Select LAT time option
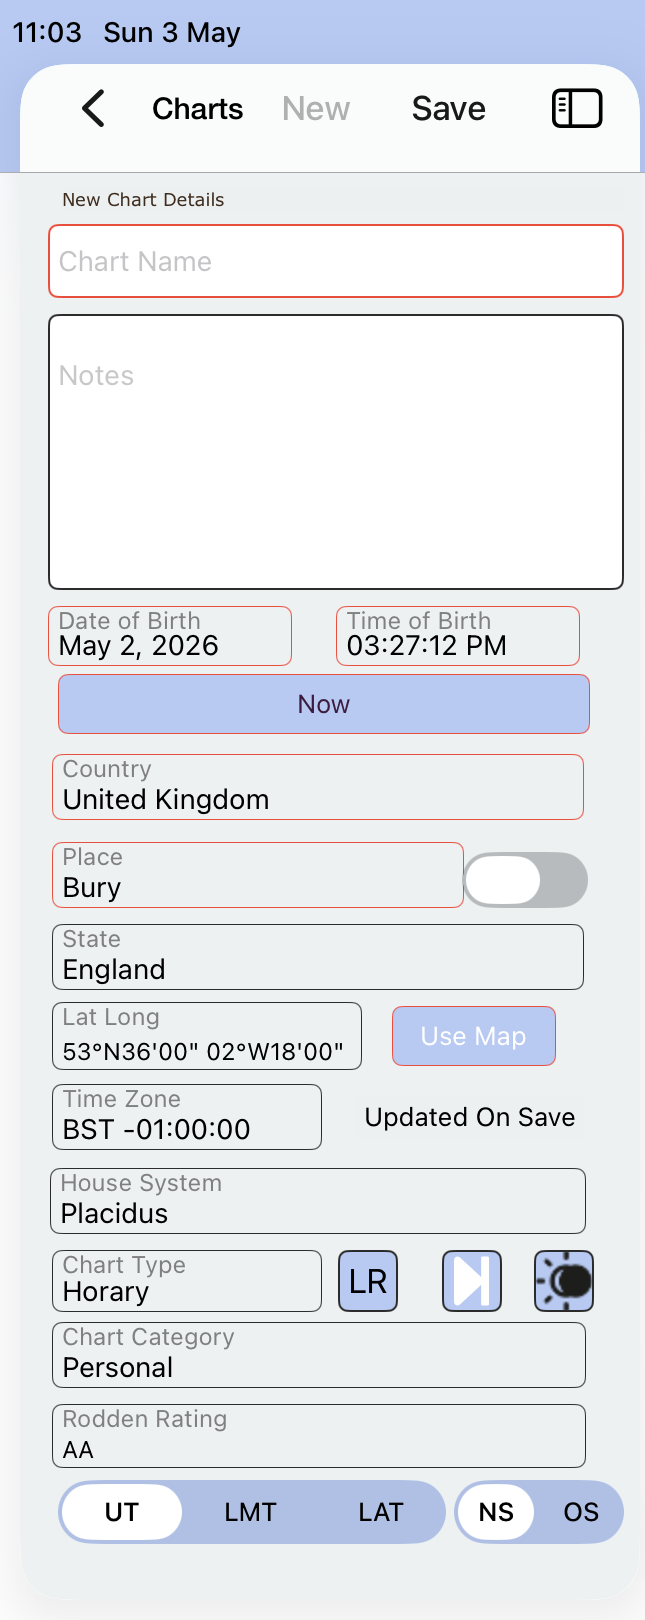Viewport: 645px width, 1620px height. click(381, 1512)
